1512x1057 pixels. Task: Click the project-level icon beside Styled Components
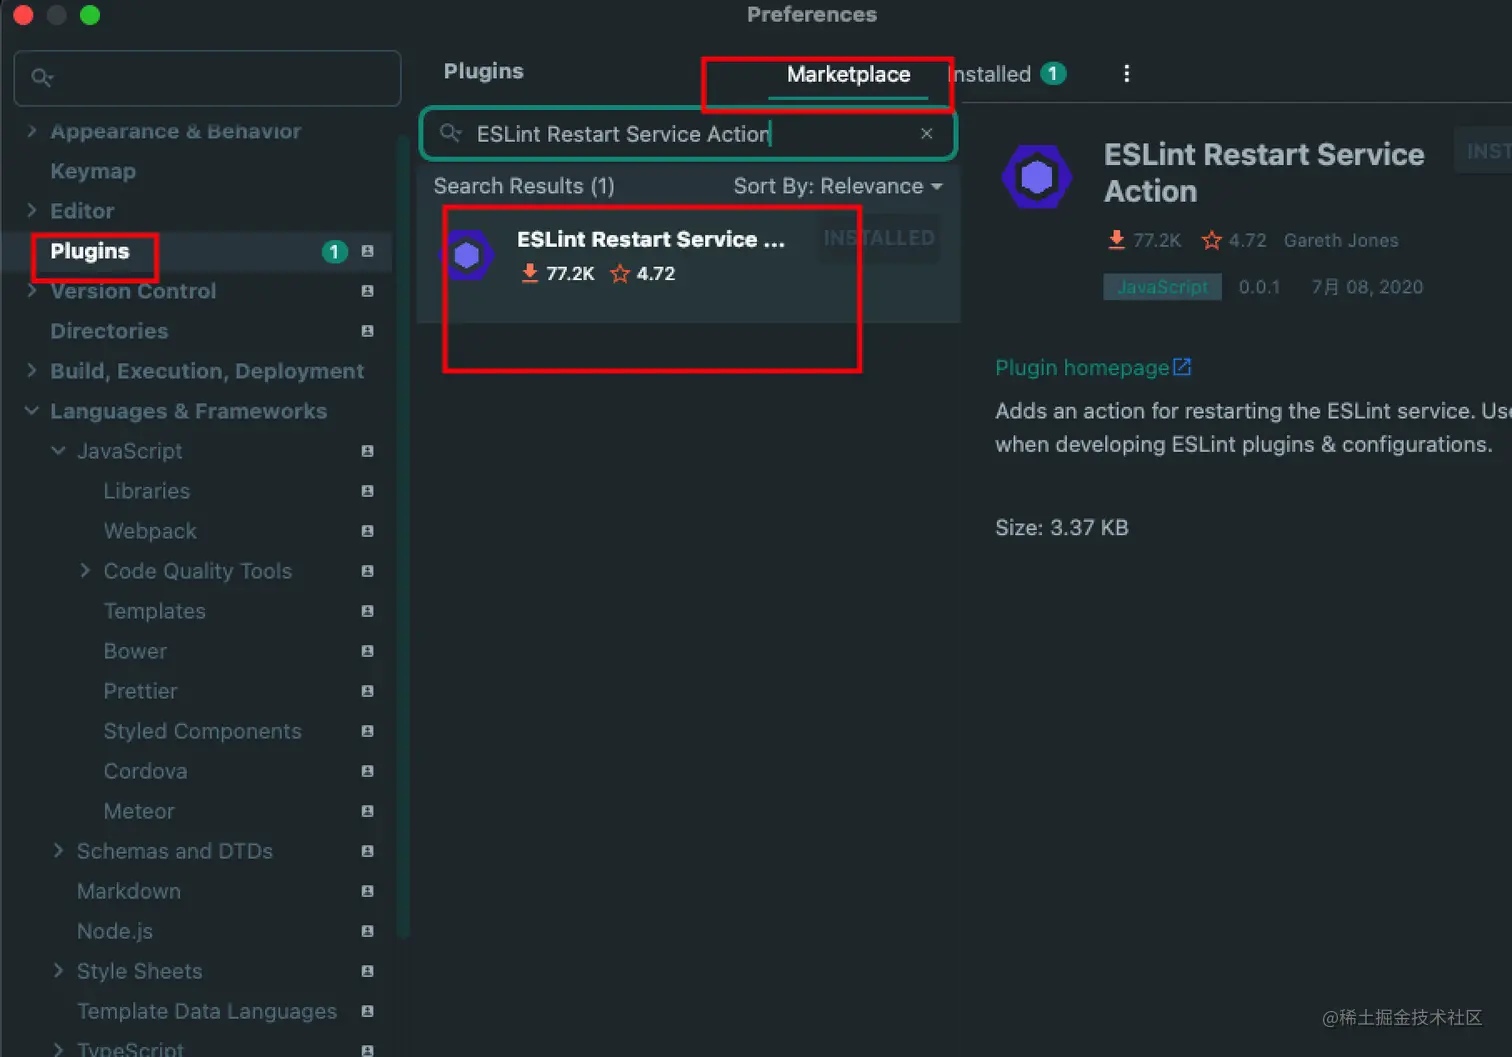pos(367,731)
